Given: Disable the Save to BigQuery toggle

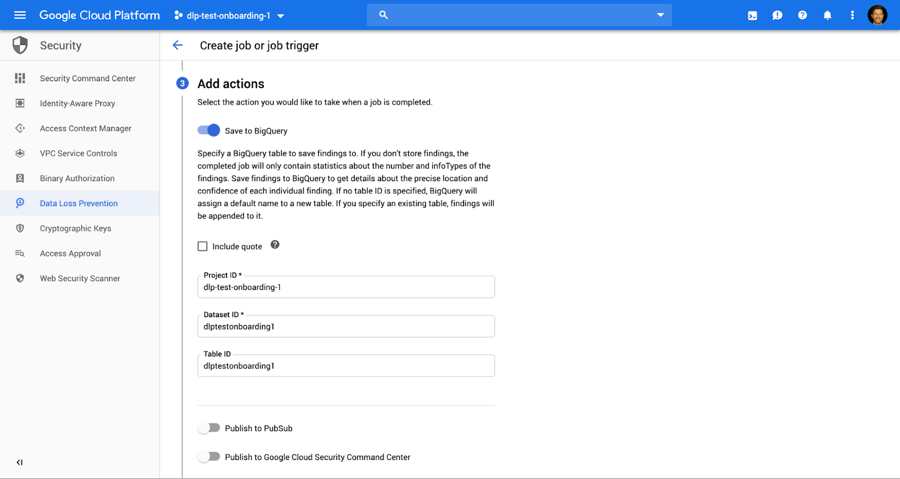Looking at the screenshot, I should point(209,130).
